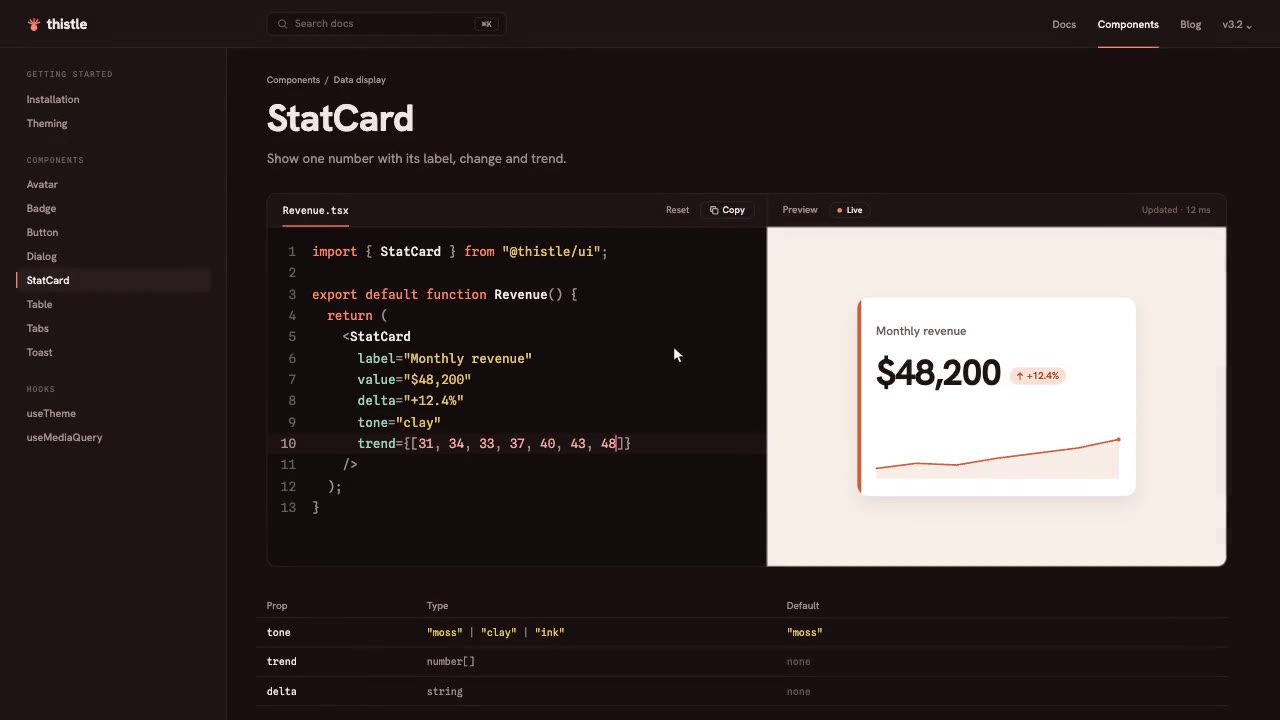Viewport: 1280px width, 720px height.
Task: Click the 'Monthly revenue' card label
Action: pyautogui.click(x=921, y=331)
